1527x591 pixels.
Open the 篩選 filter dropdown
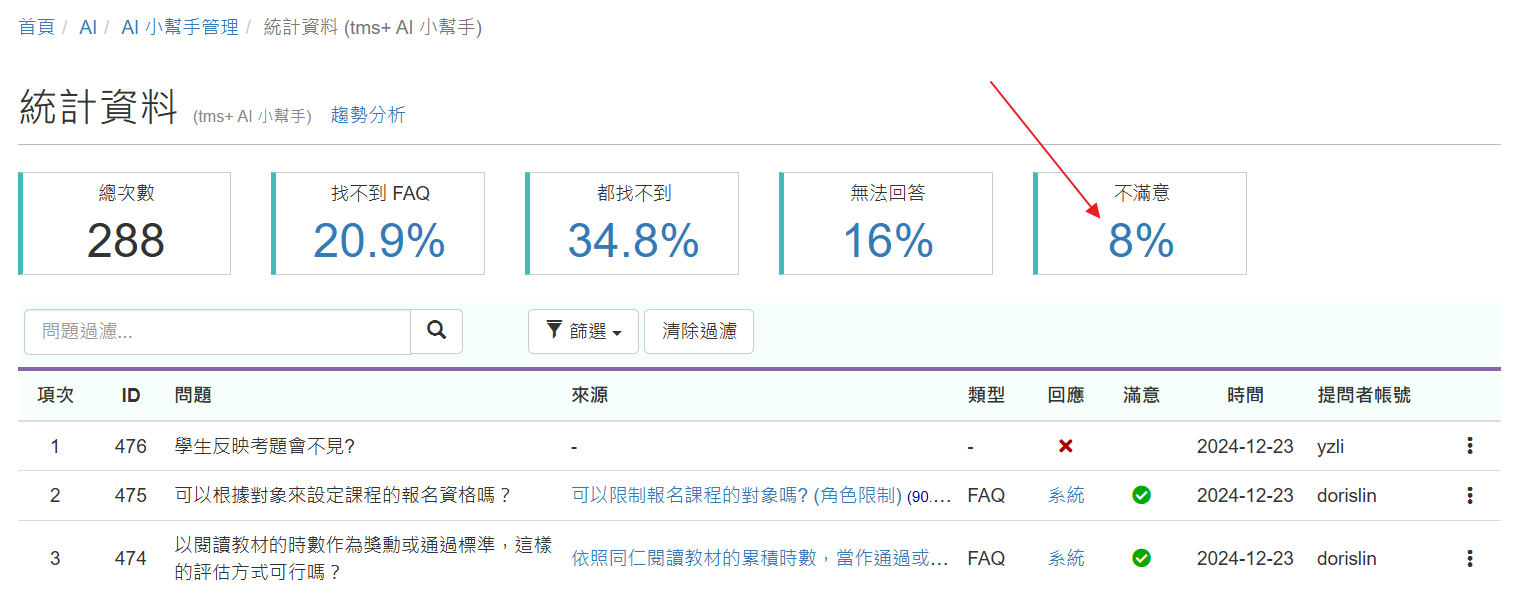click(582, 331)
